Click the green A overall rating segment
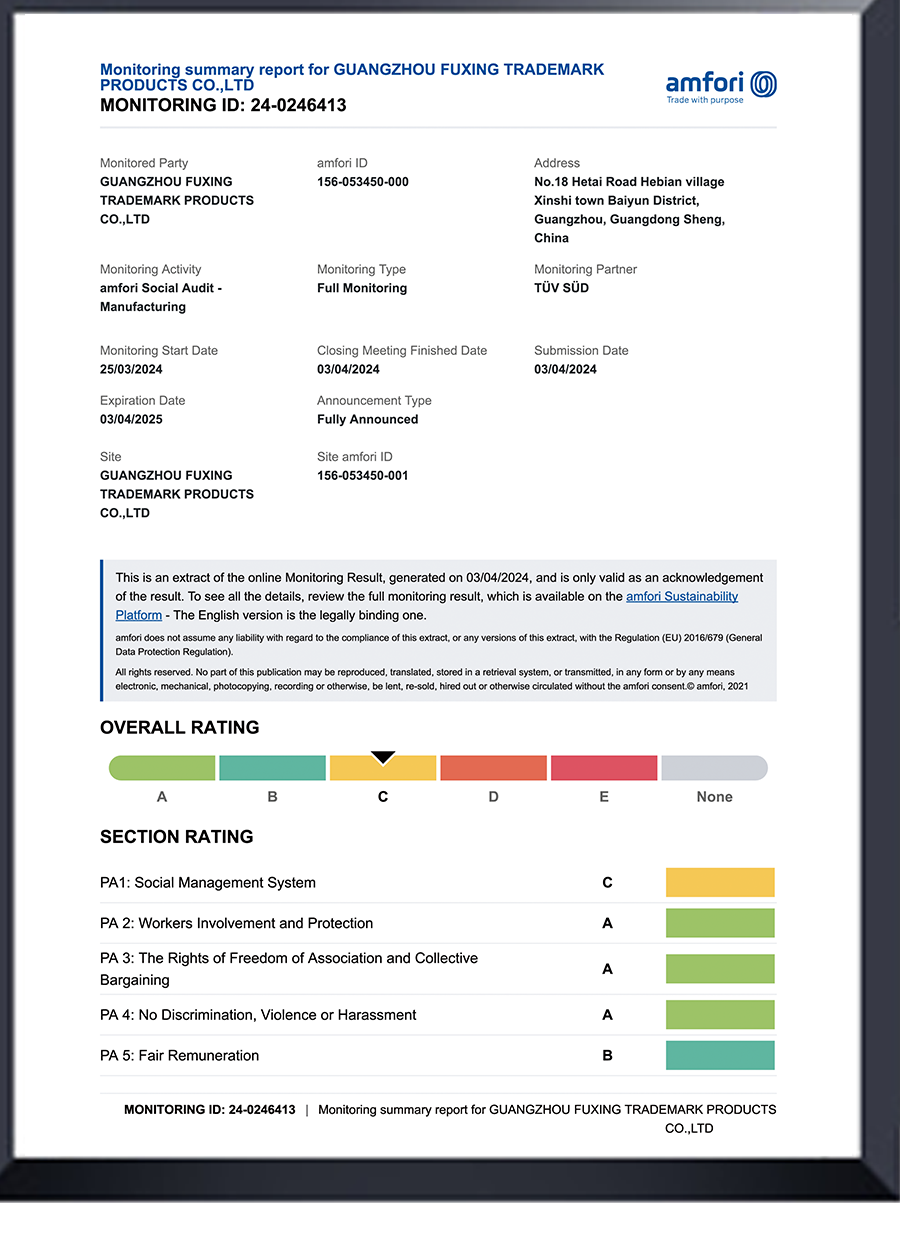 162,768
